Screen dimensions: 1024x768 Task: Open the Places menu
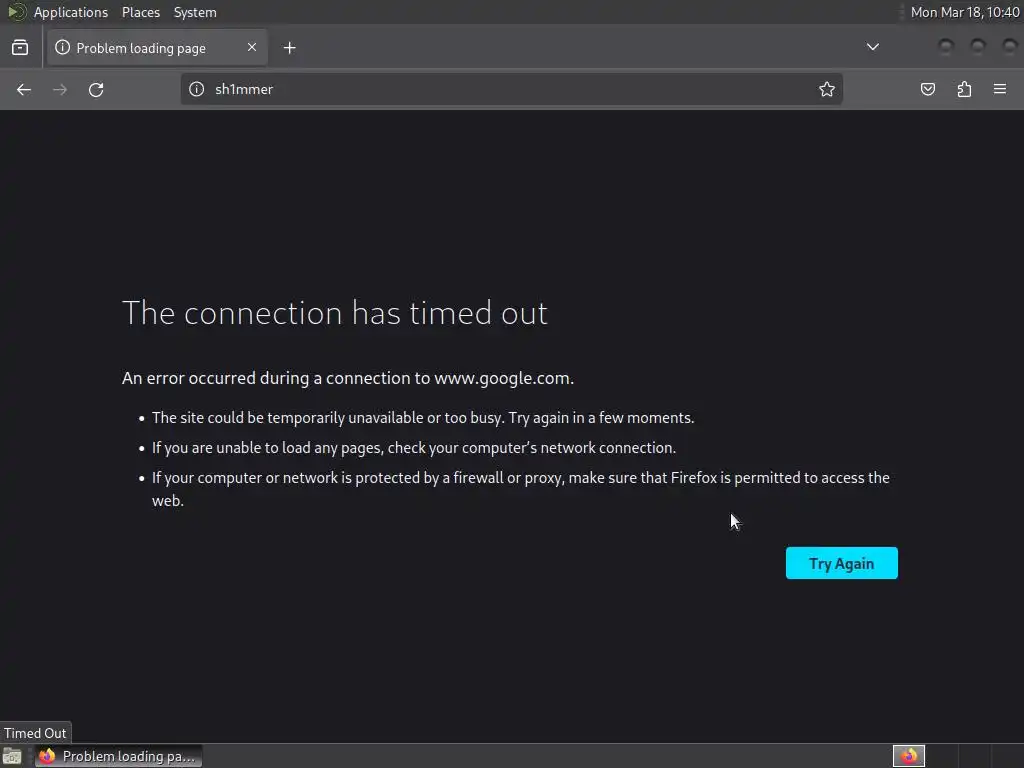pyautogui.click(x=141, y=12)
